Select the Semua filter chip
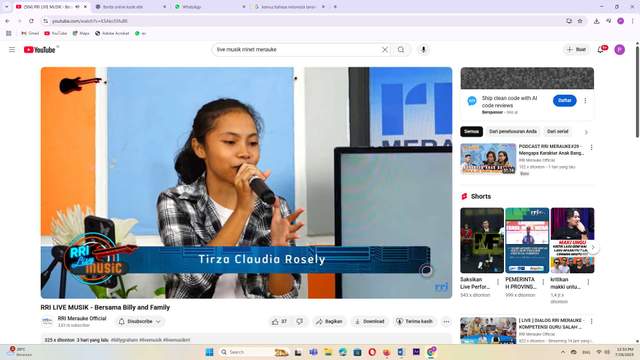Screen dimensions: 640x360 click(471, 131)
